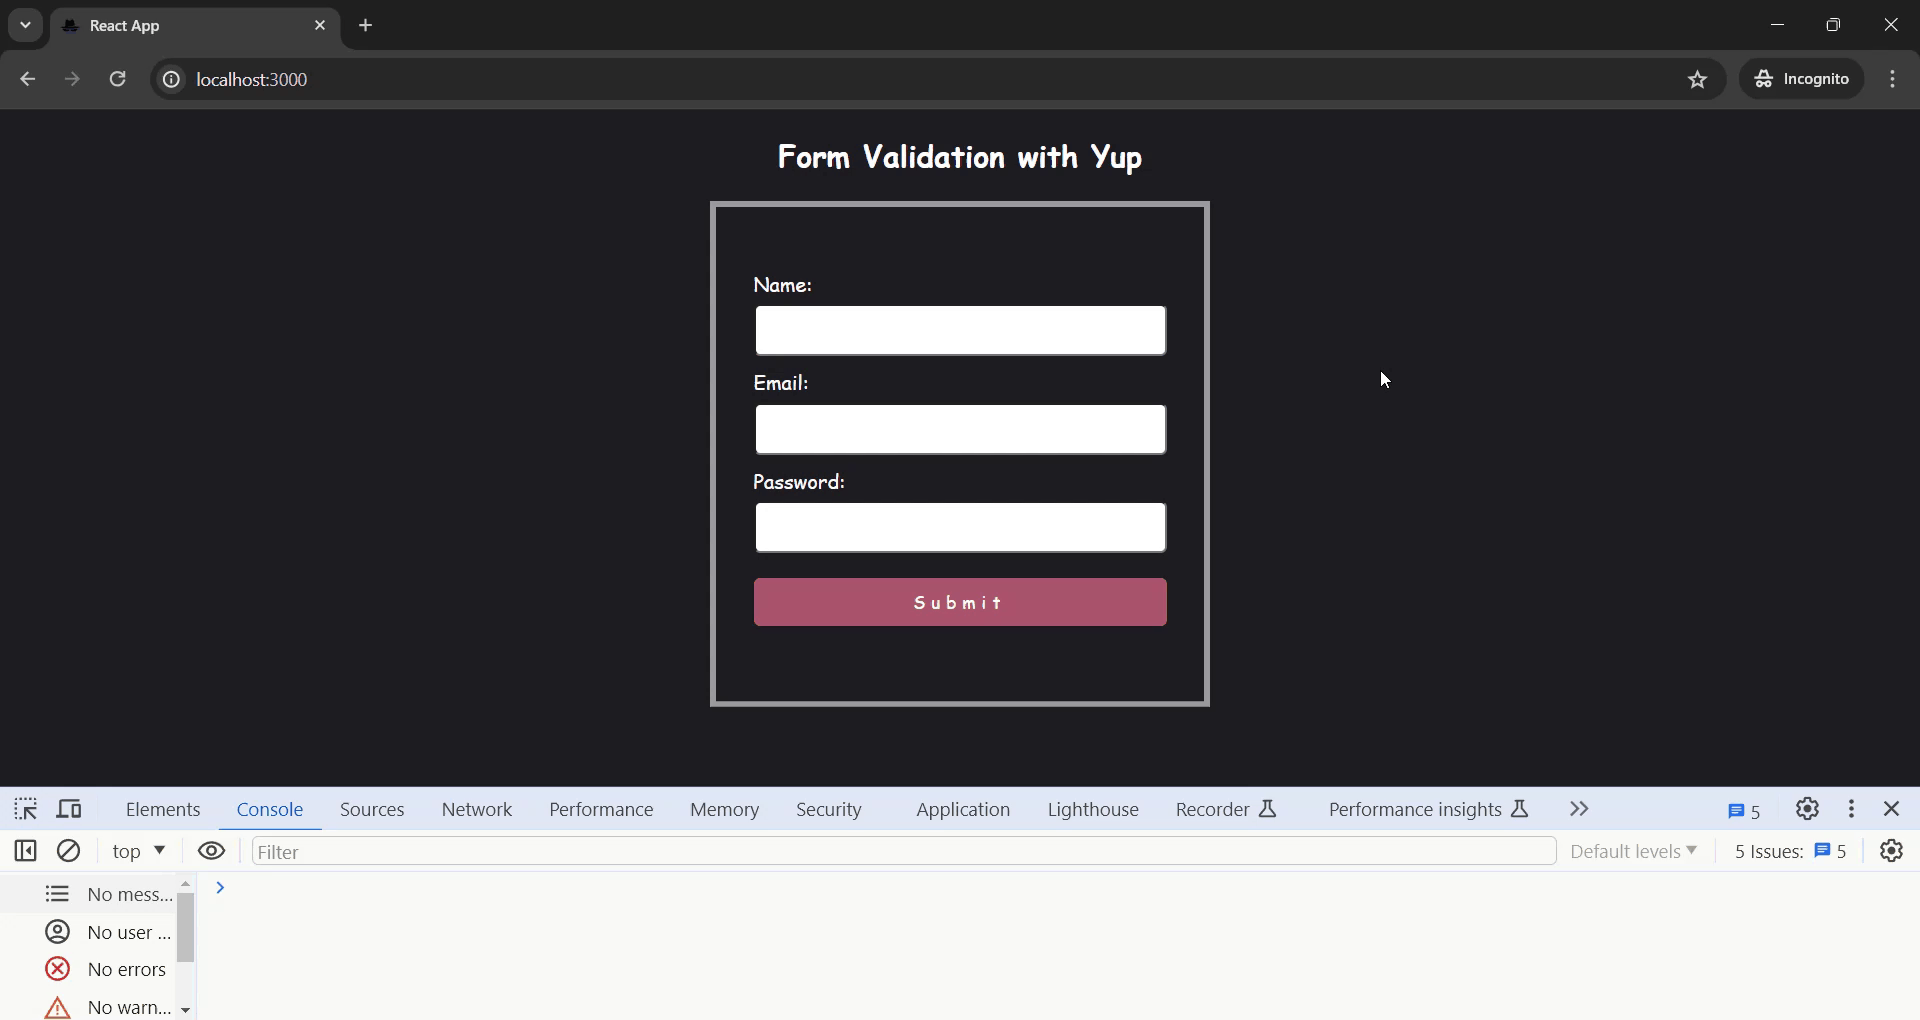The height and width of the screenshot is (1020, 1920).
Task: Focus the Name input field
Action: click(x=960, y=330)
